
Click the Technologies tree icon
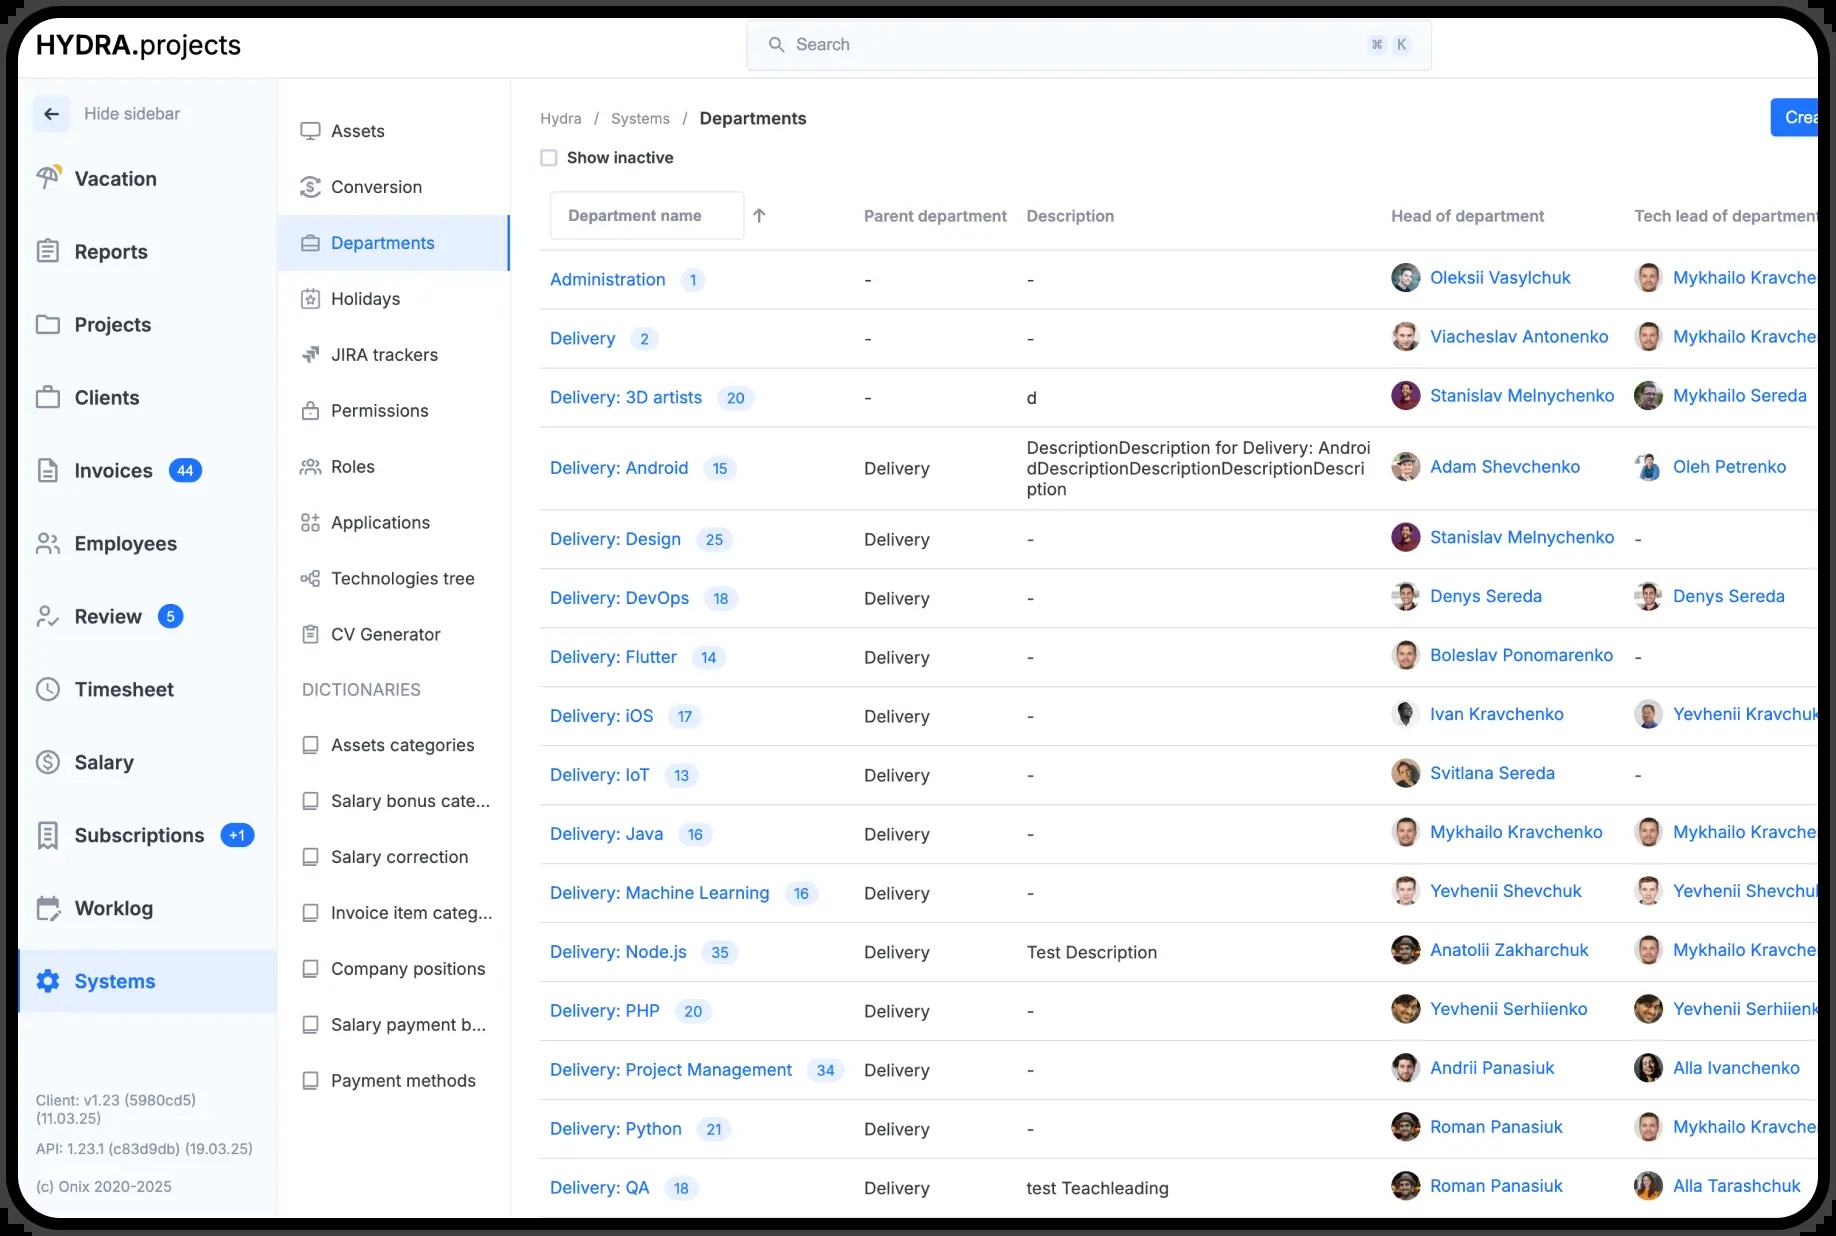(311, 579)
